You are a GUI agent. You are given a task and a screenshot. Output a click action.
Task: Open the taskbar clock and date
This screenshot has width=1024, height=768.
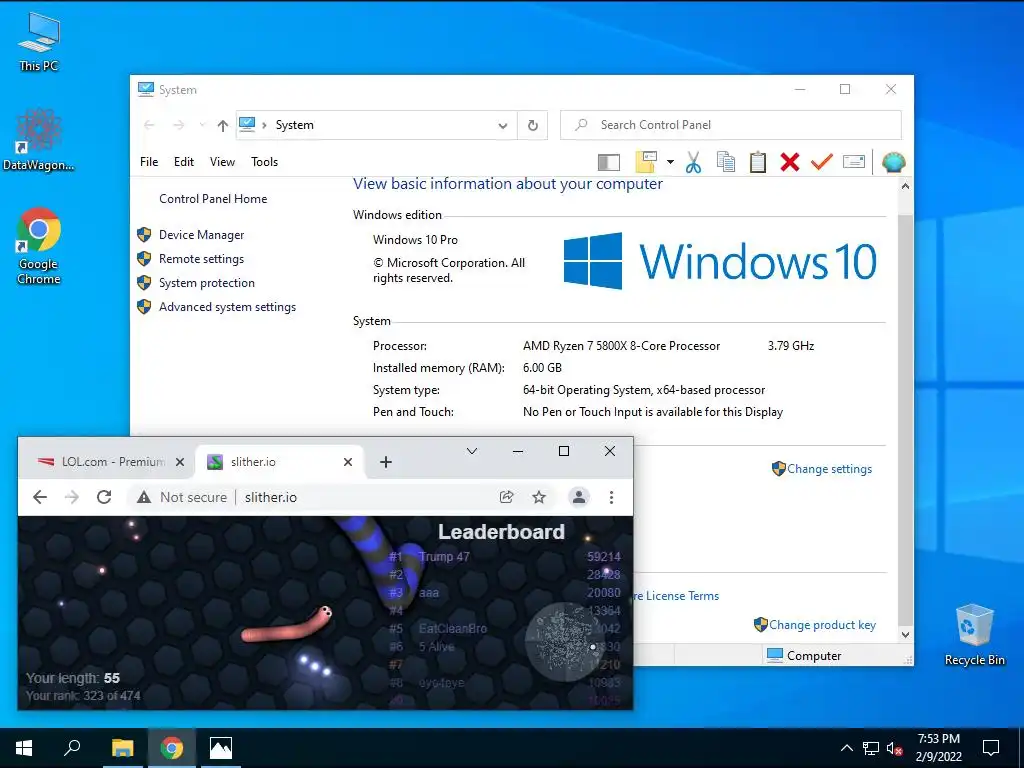coord(938,748)
